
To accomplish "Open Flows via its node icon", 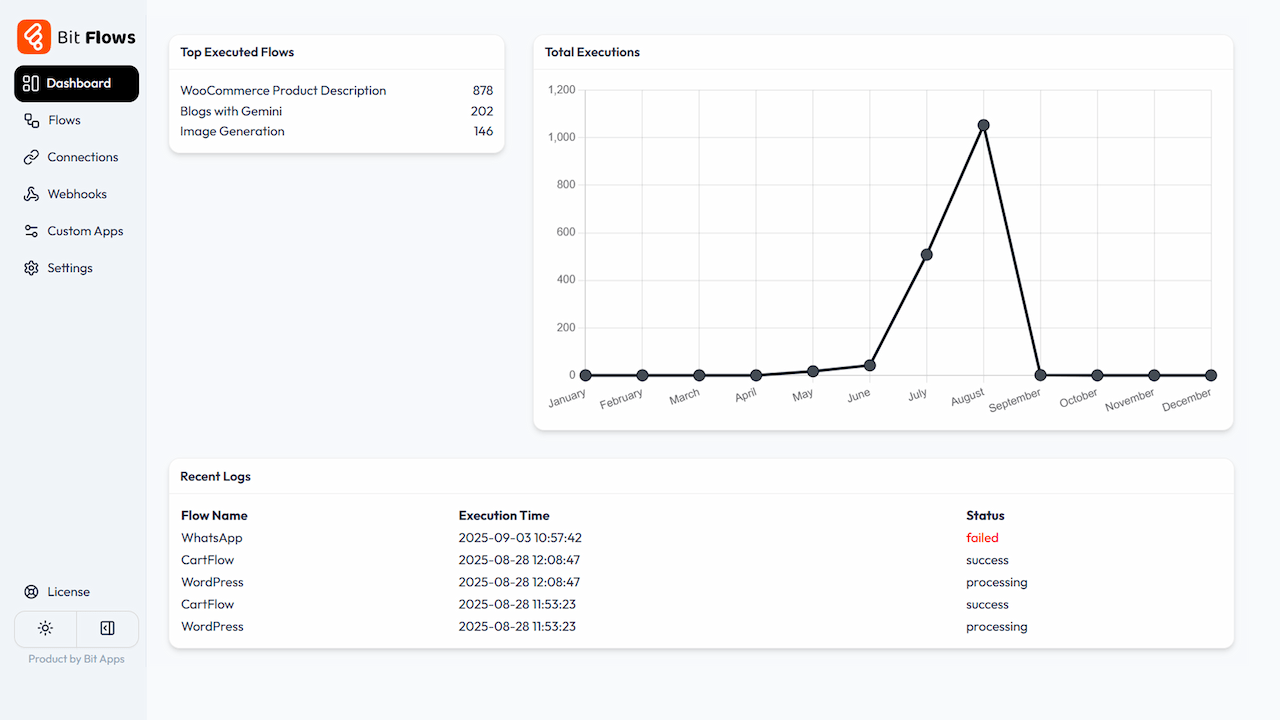I will pos(31,120).
